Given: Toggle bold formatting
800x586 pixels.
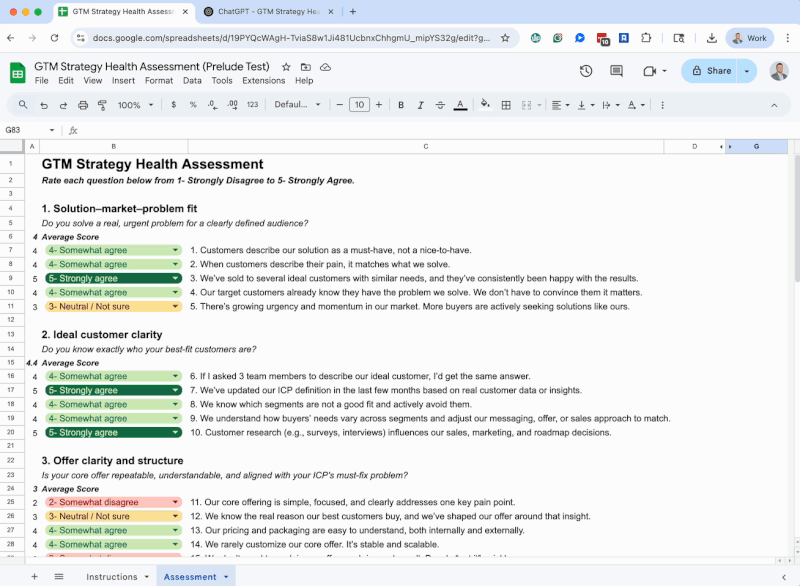Looking at the screenshot, I should pos(401,105).
